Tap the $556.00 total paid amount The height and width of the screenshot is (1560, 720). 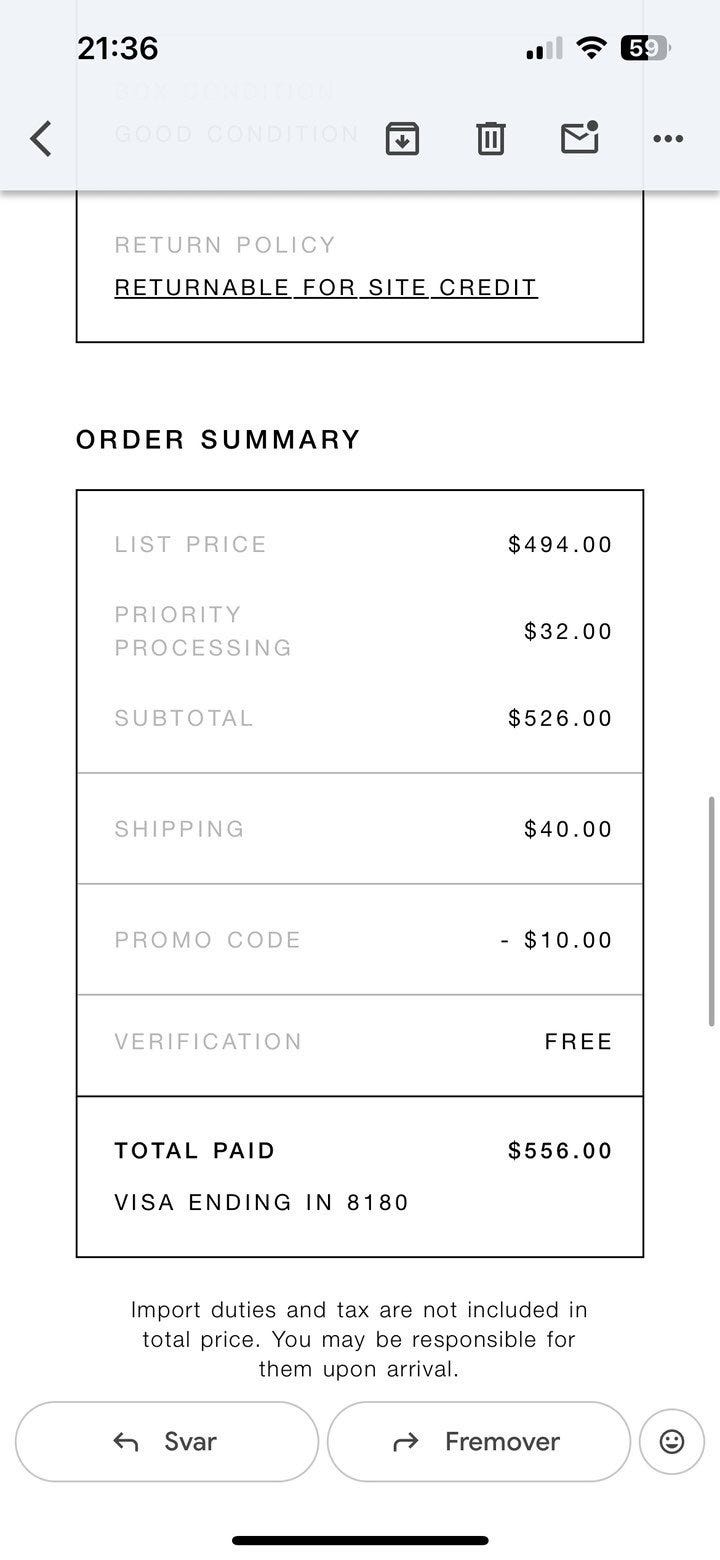tap(560, 1151)
